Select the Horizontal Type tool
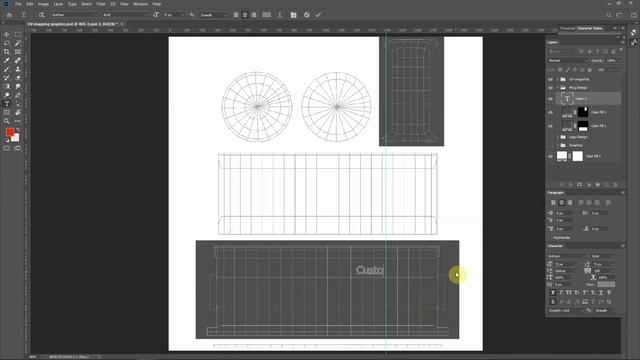Screen dimensions: 640x360 point(7,104)
